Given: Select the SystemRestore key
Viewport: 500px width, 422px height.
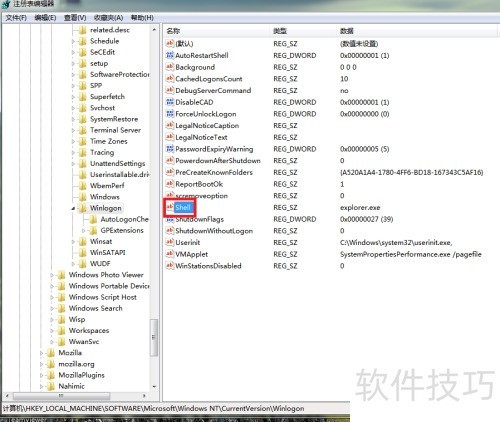Looking at the screenshot, I should (x=114, y=119).
